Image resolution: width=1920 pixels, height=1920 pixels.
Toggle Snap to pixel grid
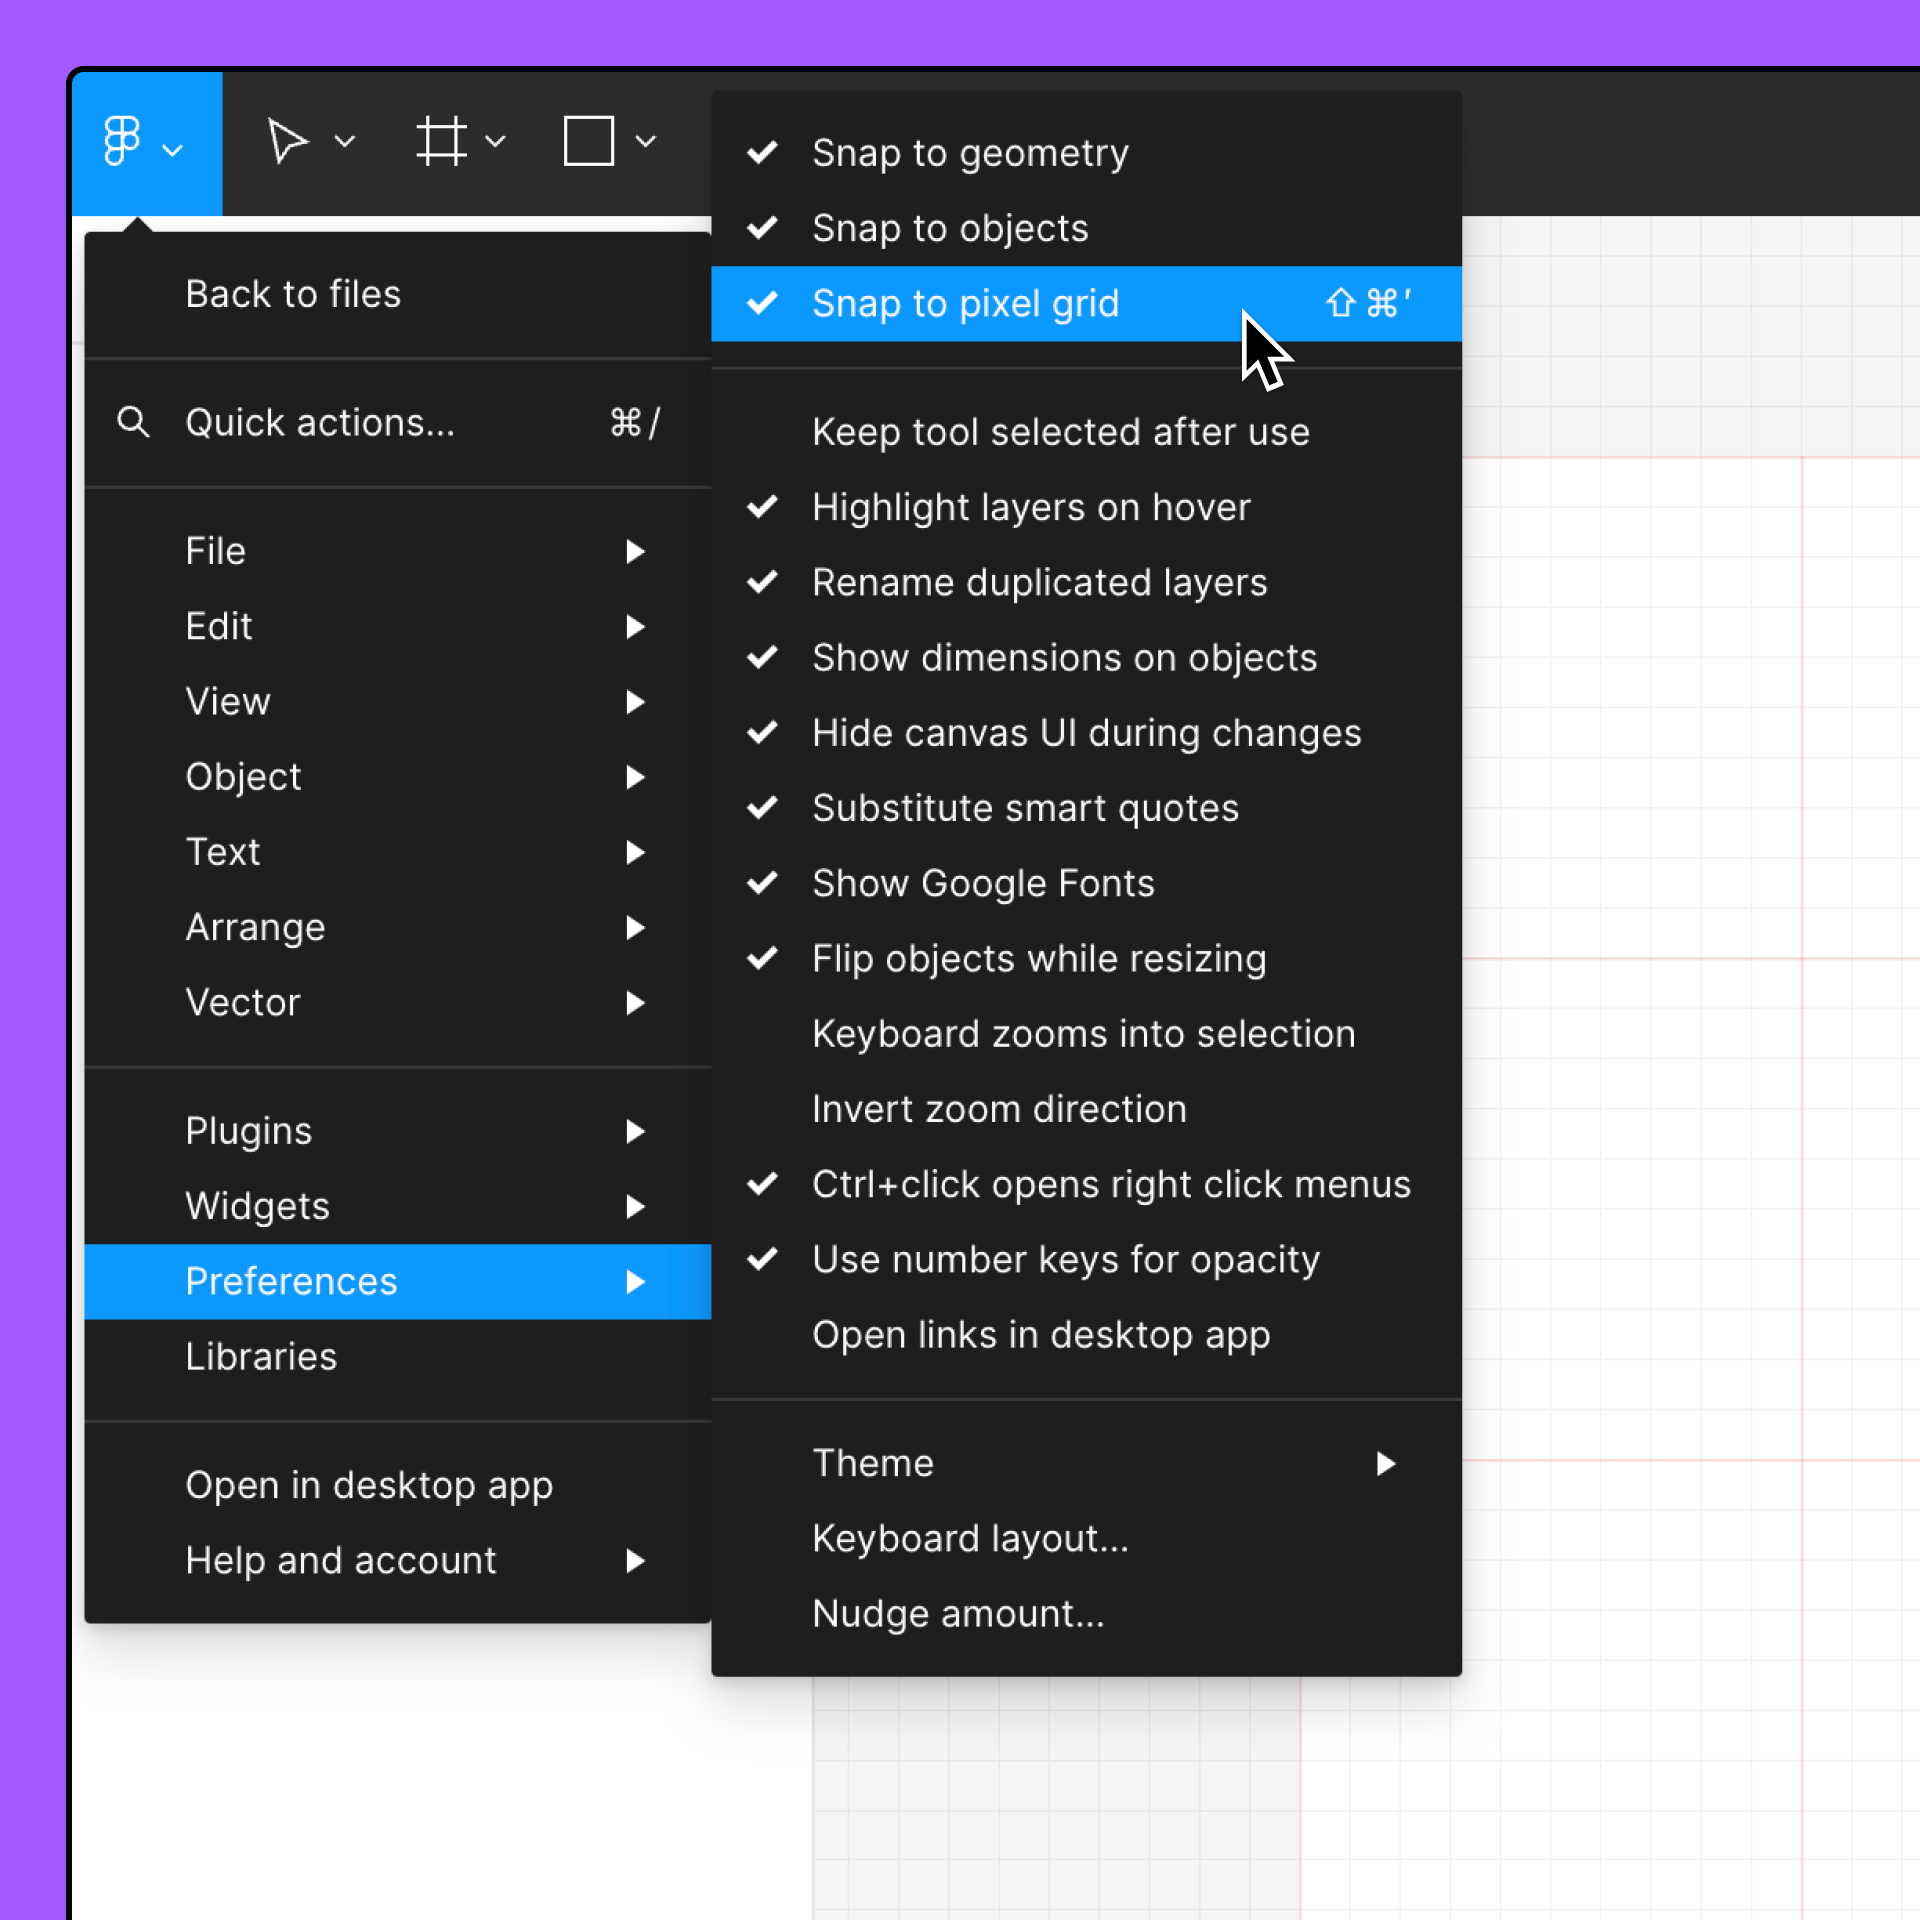pyautogui.click(x=965, y=304)
